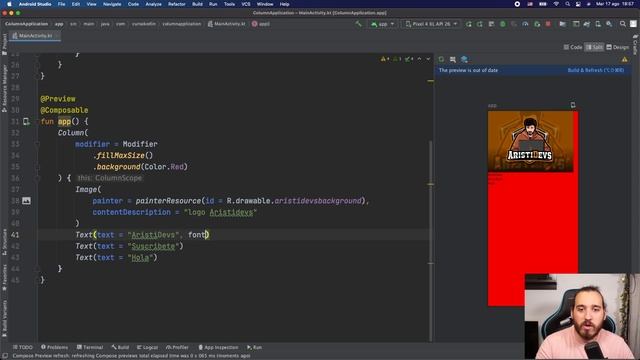Click the Make Project hammer icon
Image resolution: width=640 pixels, height=360 pixels.
[358, 24]
